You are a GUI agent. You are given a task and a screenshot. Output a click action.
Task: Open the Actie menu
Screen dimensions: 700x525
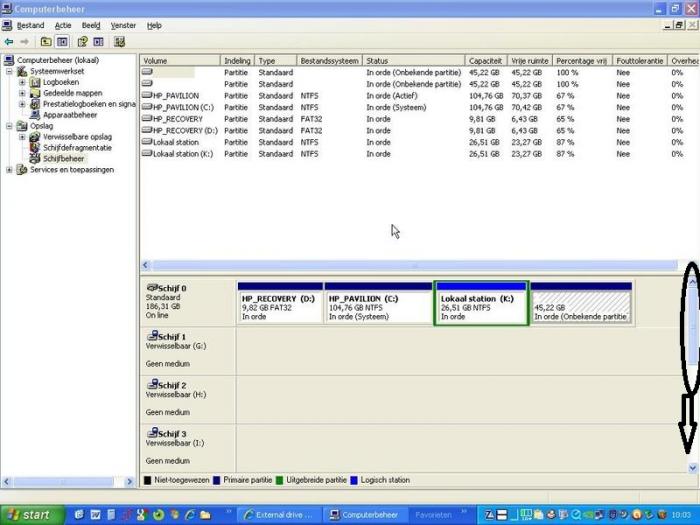[x=63, y=25]
